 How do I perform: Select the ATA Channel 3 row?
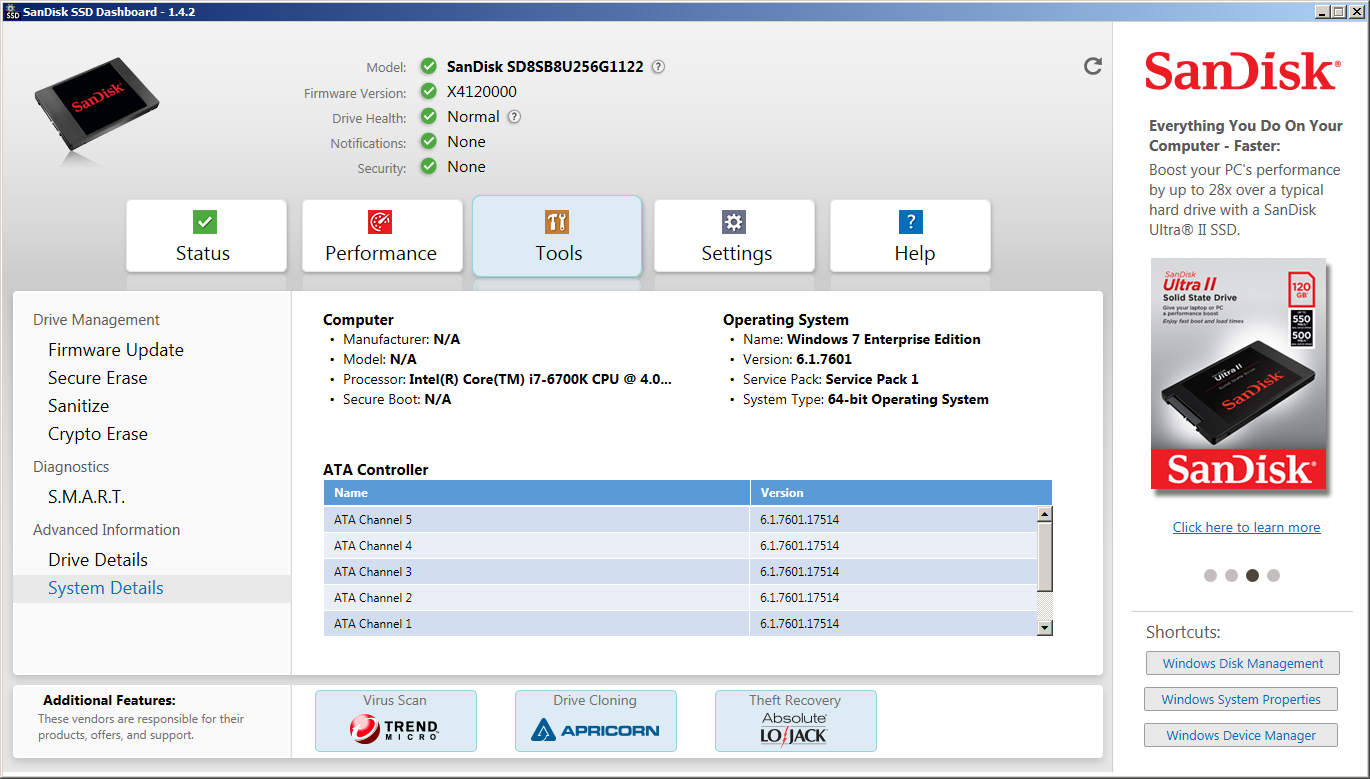click(680, 572)
